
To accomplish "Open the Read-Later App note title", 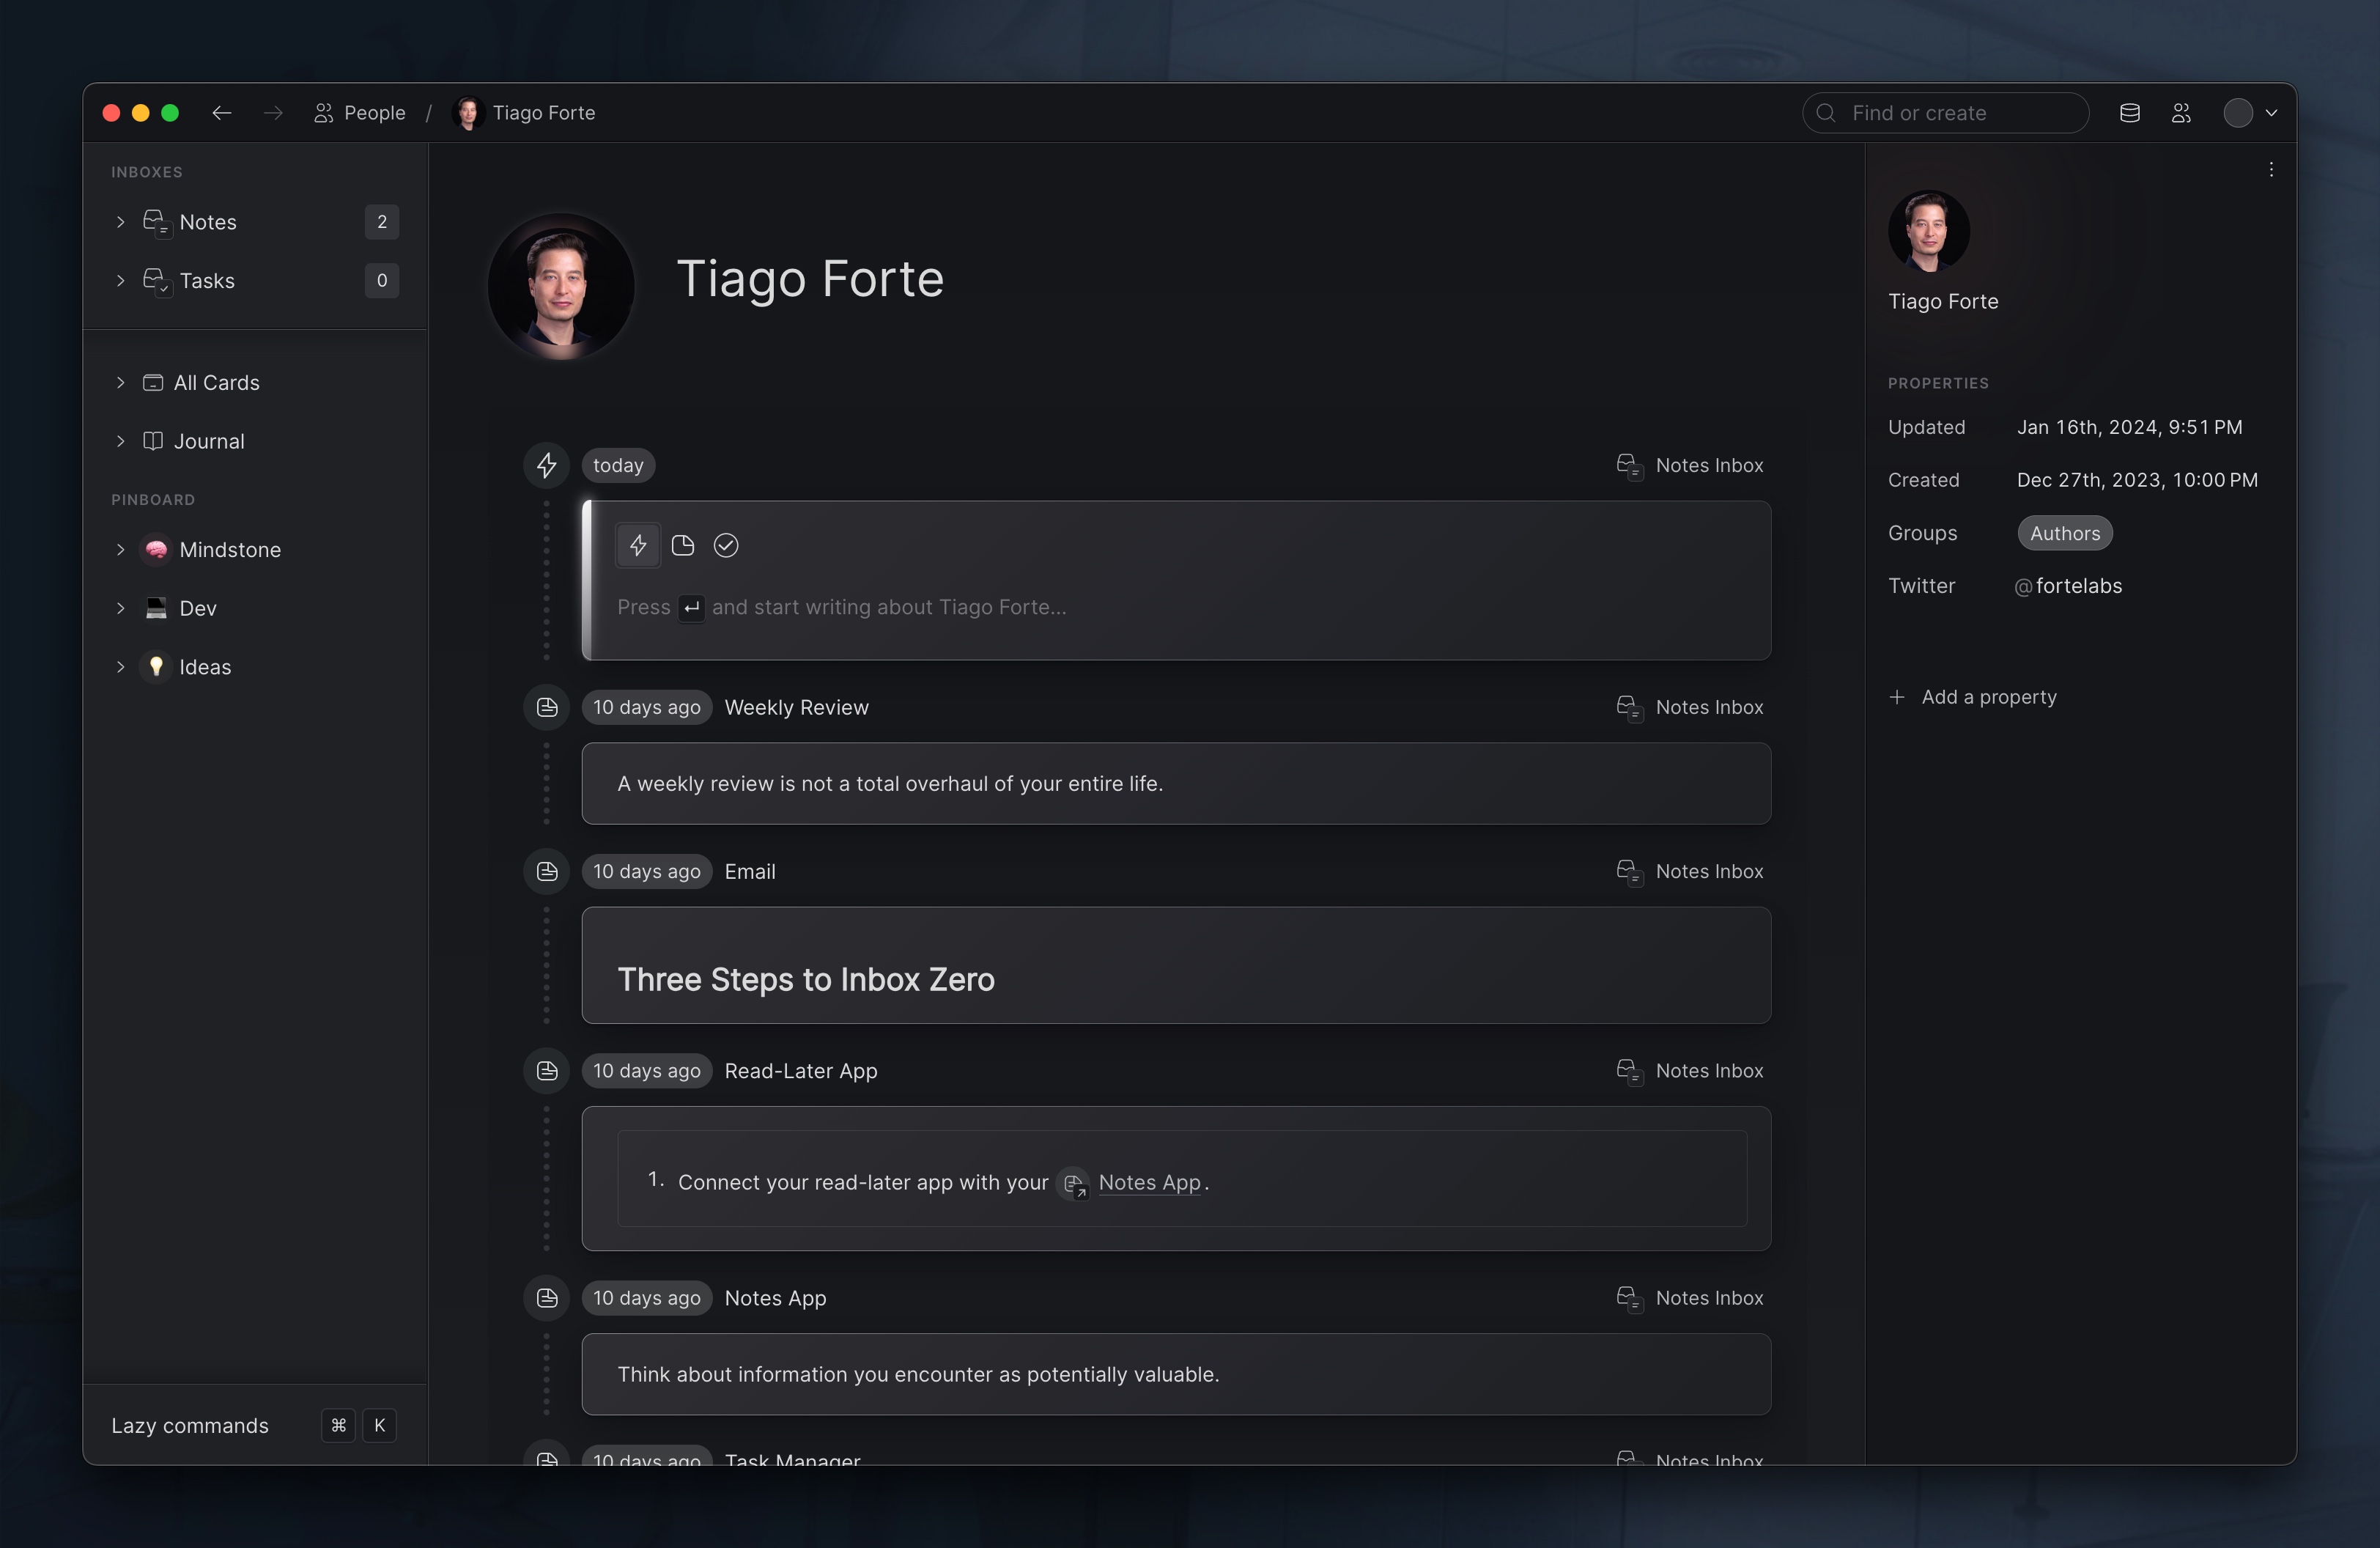I will 800,1071.
